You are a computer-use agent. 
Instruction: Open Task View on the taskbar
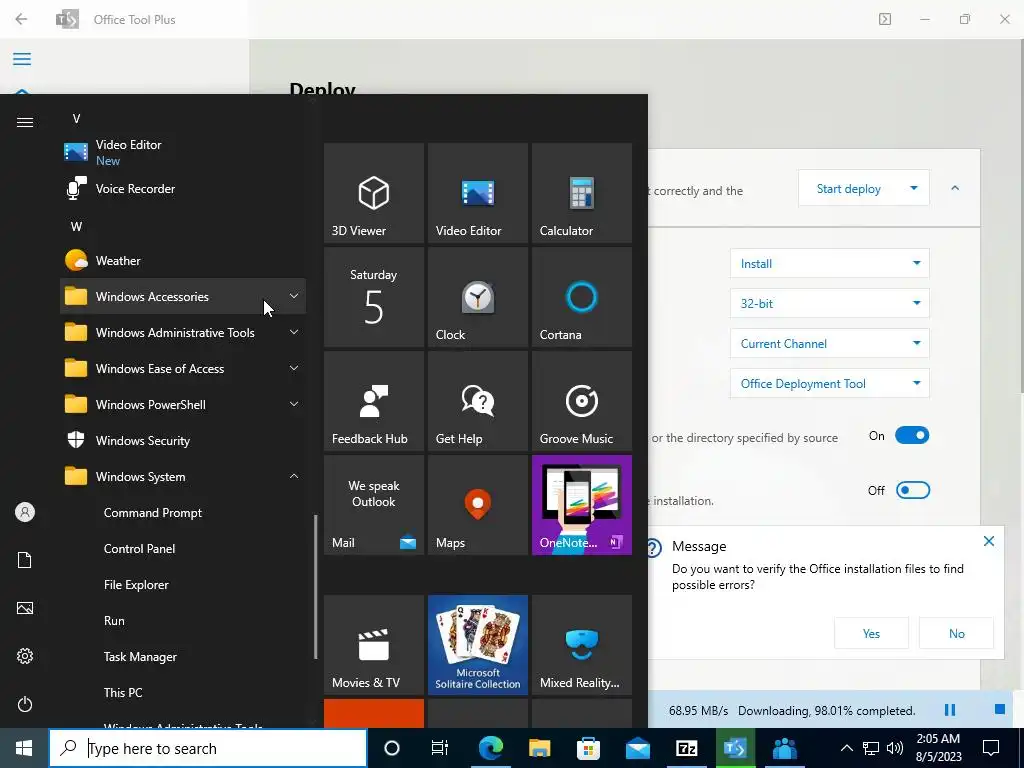tap(440, 748)
